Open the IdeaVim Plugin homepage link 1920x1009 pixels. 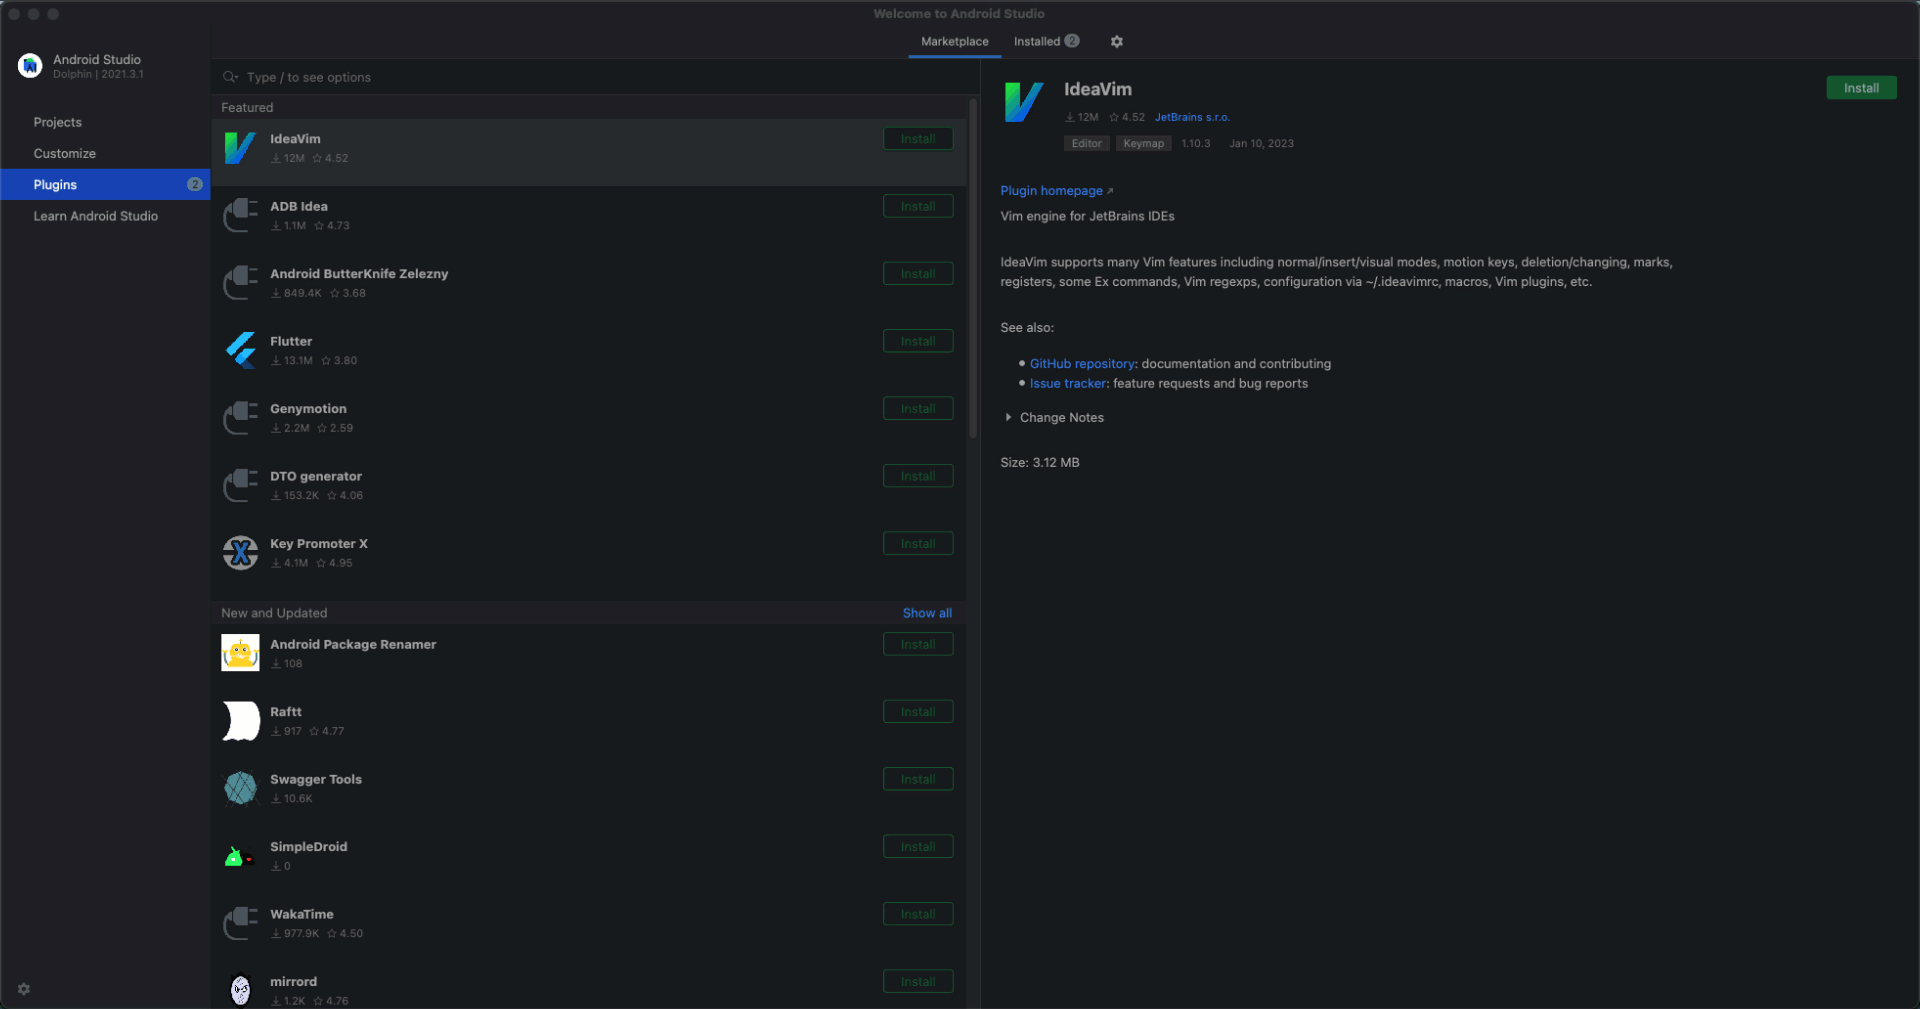pos(1050,190)
